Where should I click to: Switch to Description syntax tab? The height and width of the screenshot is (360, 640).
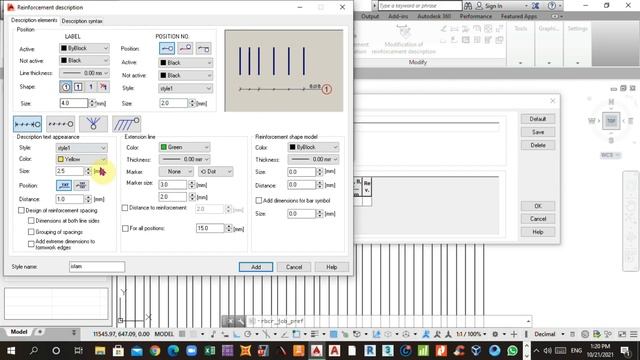[82, 21]
